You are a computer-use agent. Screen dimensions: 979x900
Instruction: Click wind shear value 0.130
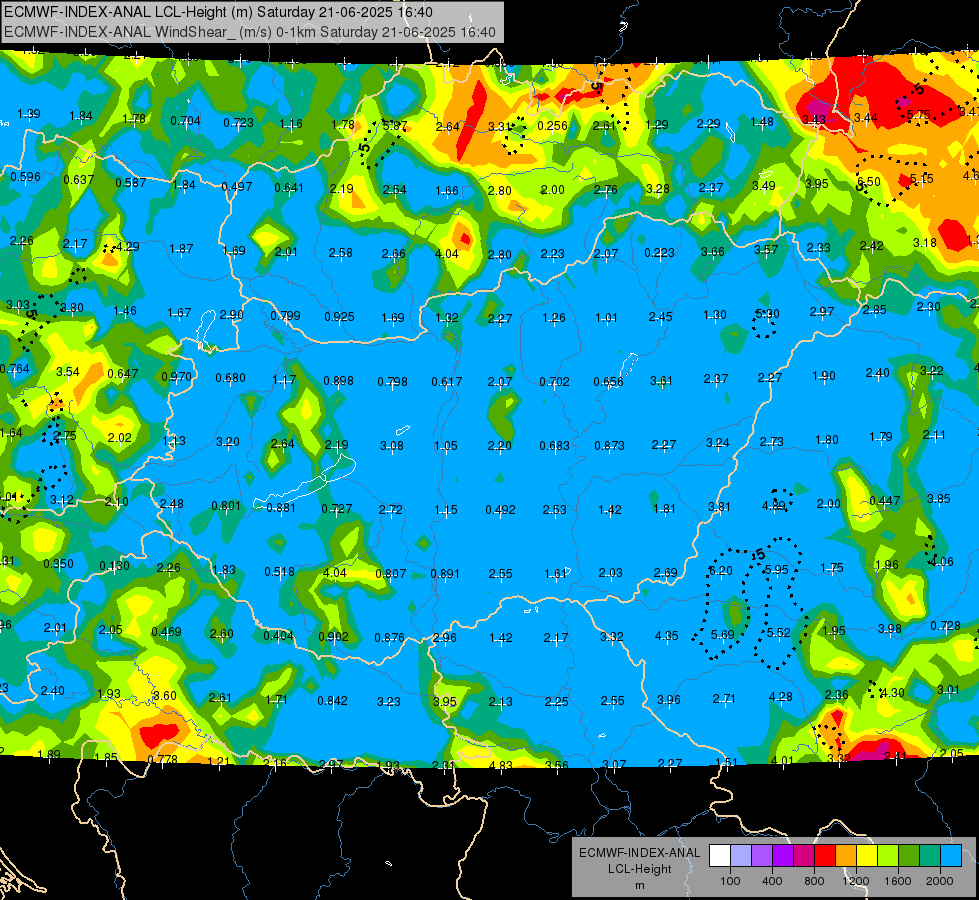click(114, 566)
